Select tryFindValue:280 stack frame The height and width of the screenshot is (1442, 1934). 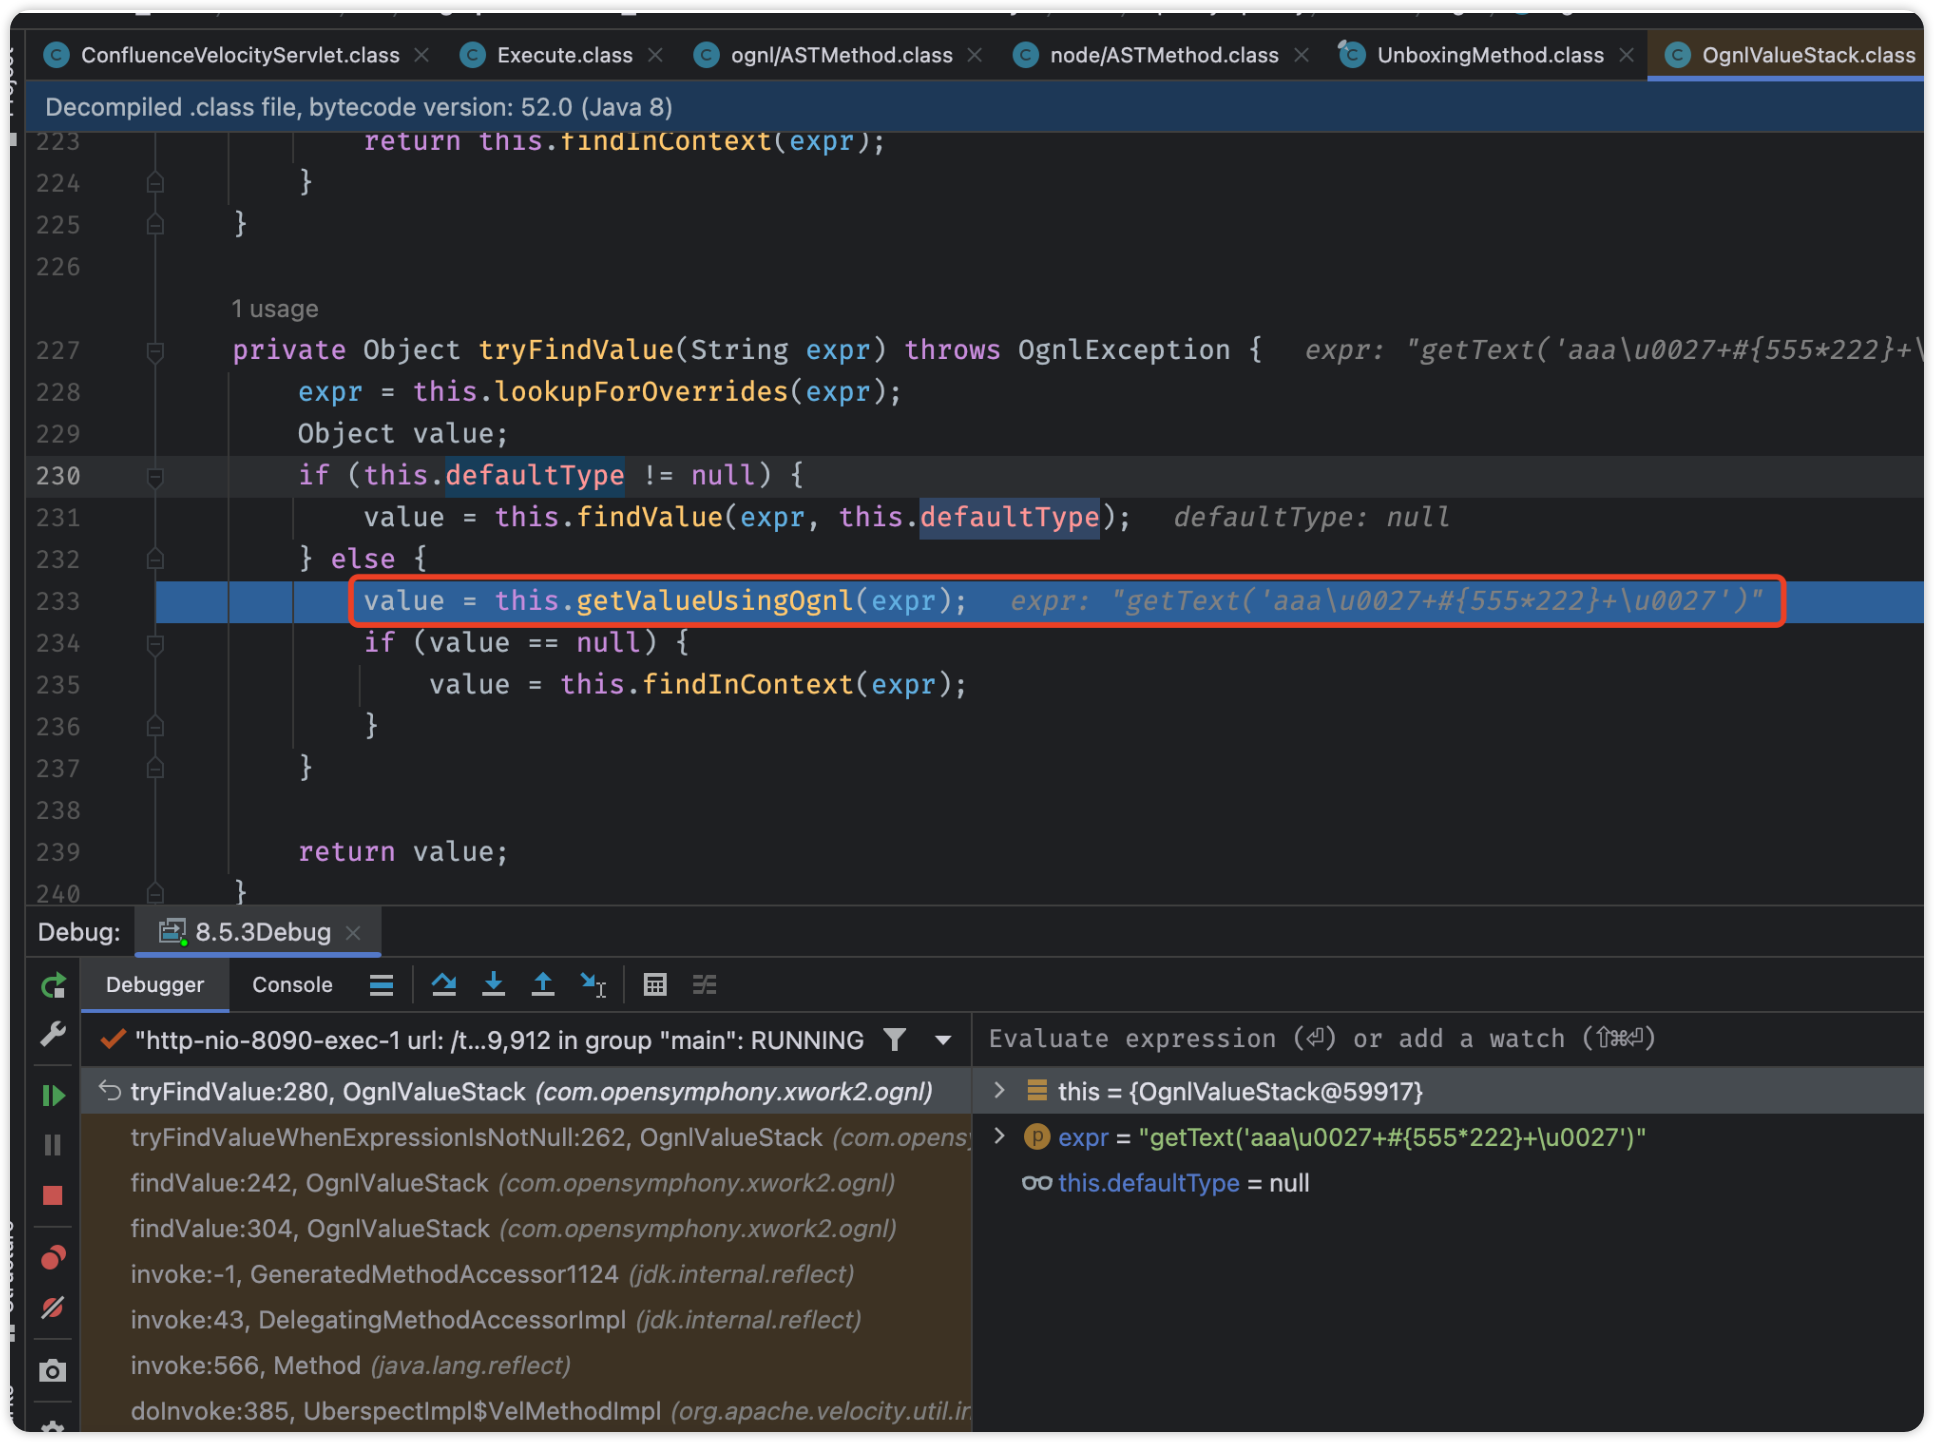point(527,1091)
